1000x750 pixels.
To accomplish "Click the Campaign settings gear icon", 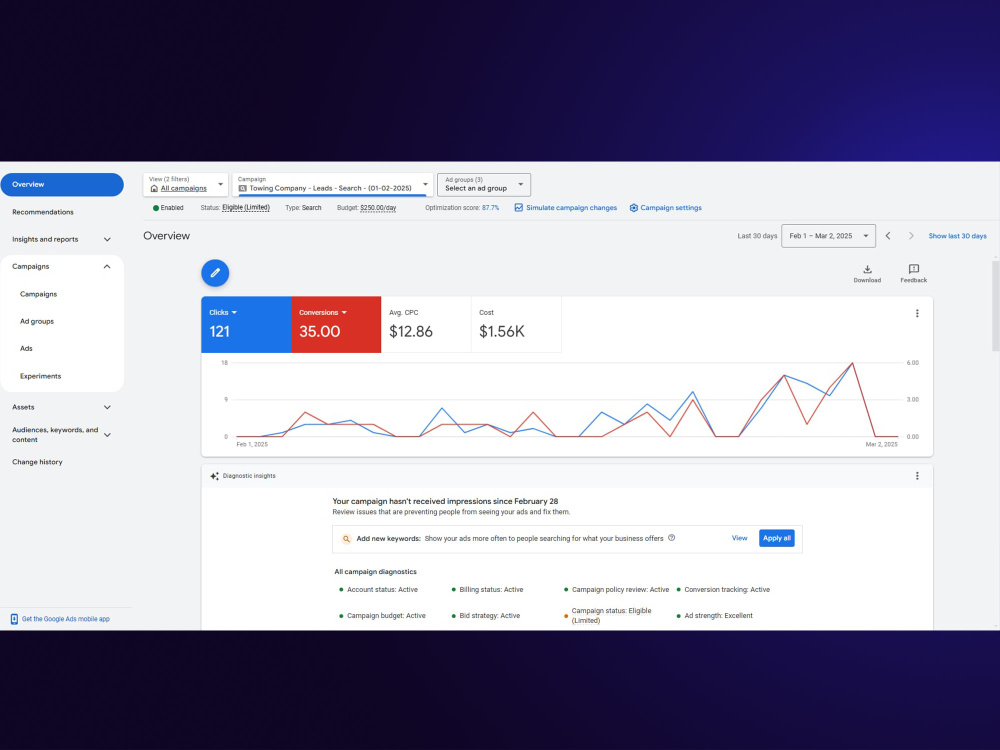I will (633, 208).
